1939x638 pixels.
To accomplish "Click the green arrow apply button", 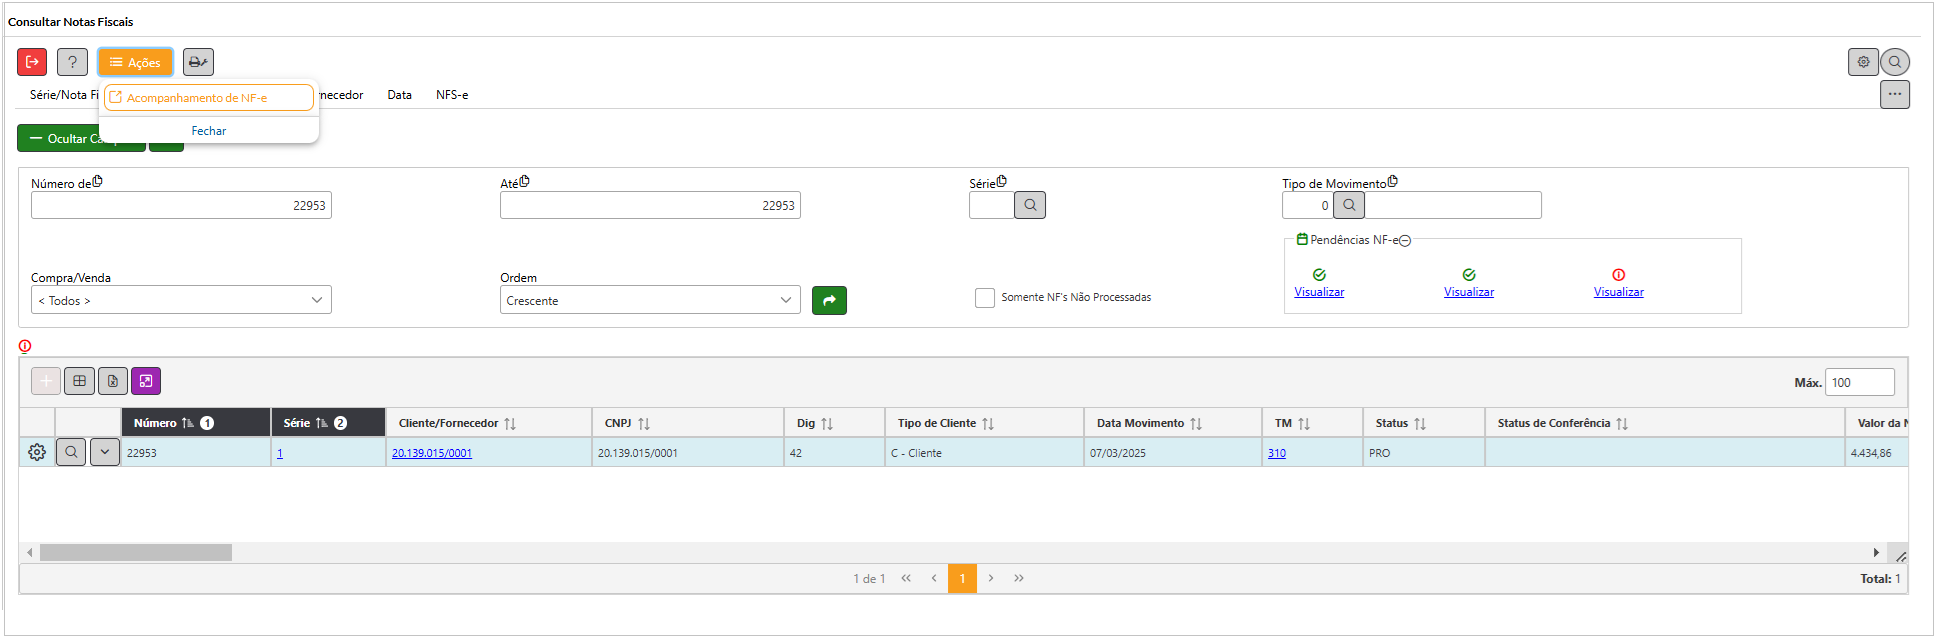I will pyautogui.click(x=829, y=300).
